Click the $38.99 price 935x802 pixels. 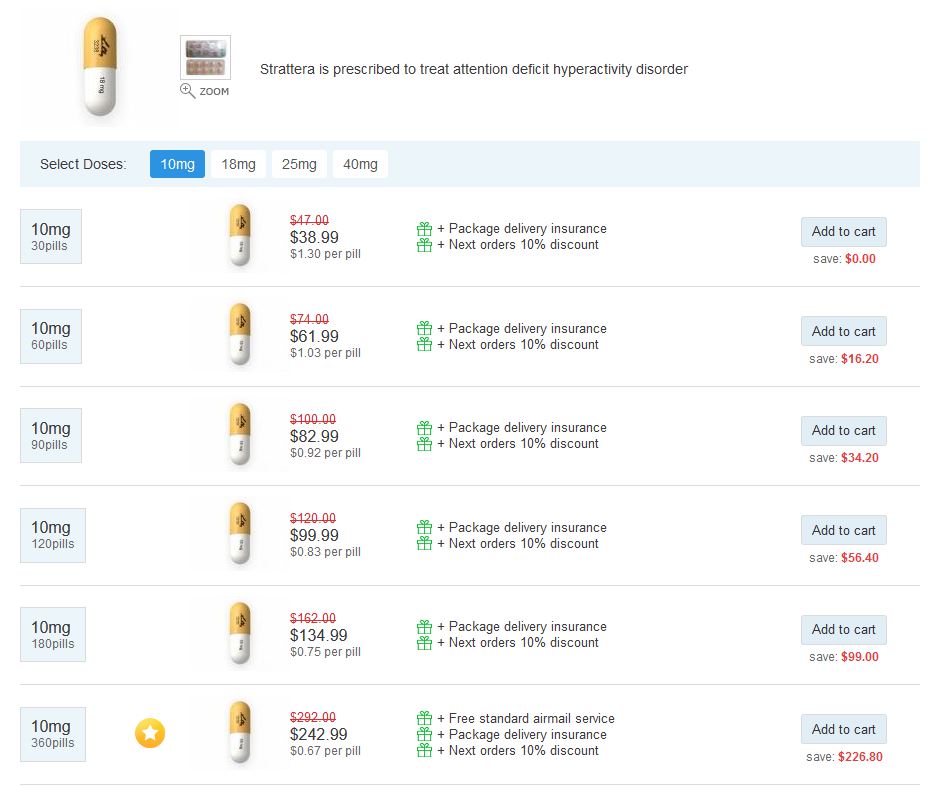pos(314,237)
